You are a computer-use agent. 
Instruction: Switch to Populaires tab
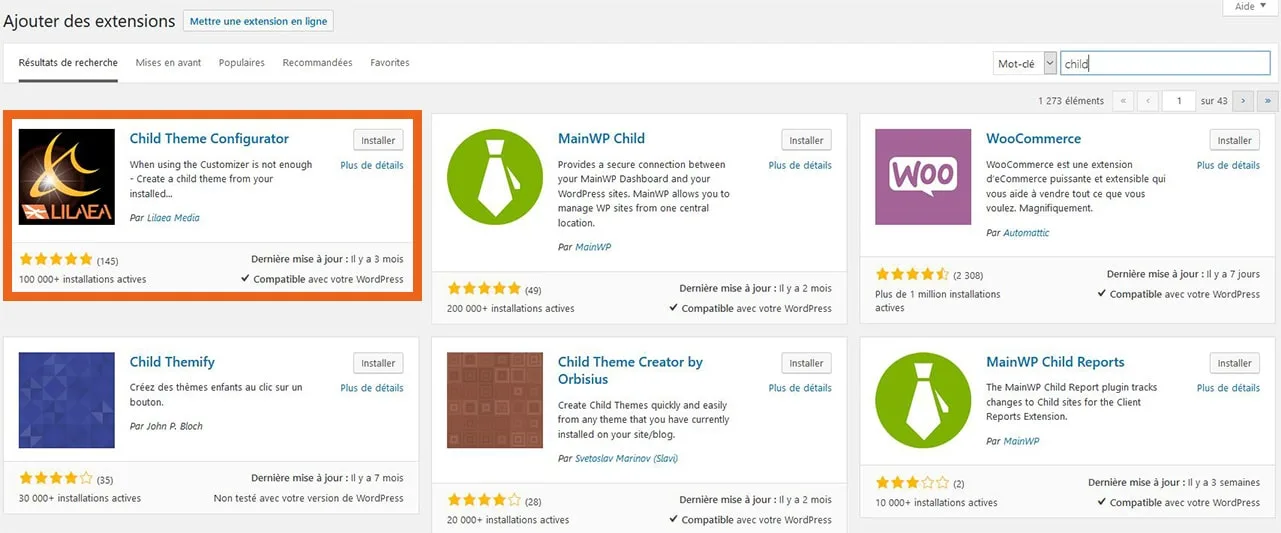242,63
